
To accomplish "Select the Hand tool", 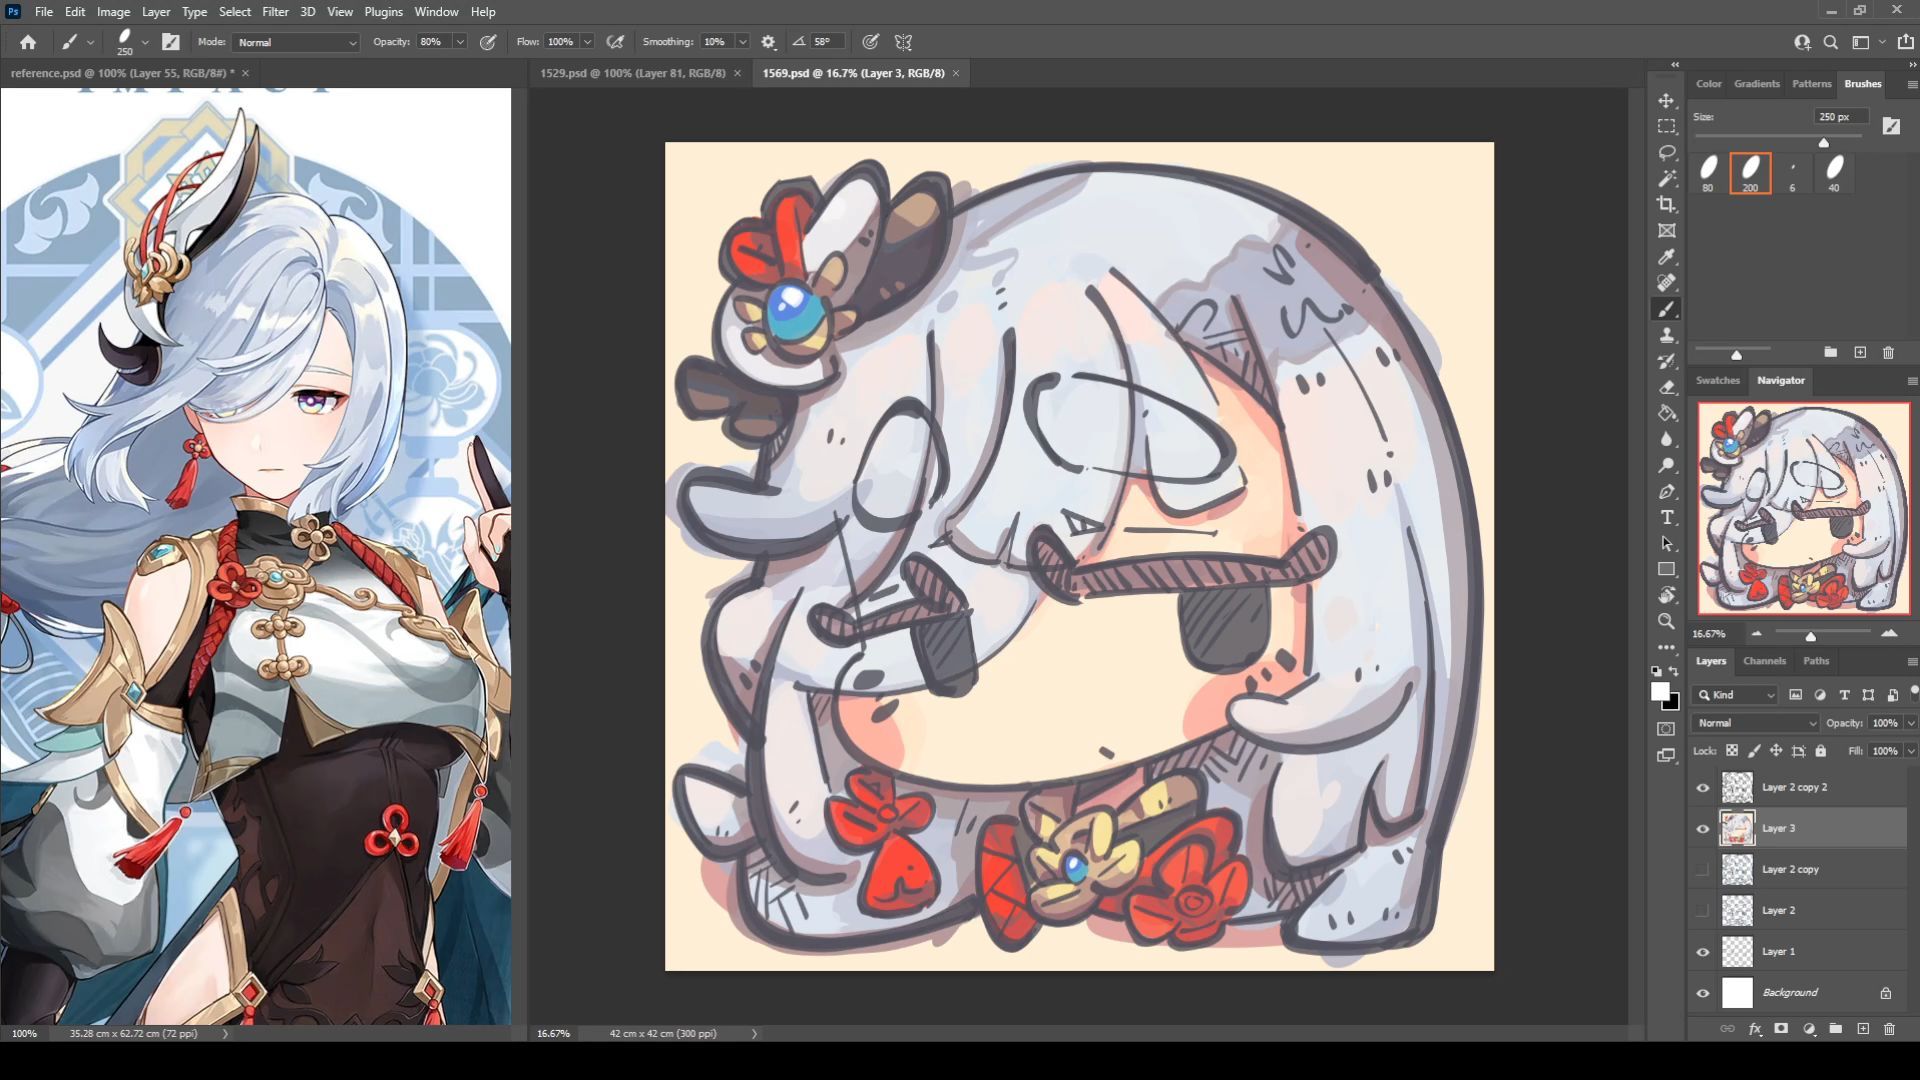I will pyautogui.click(x=1666, y=595).
